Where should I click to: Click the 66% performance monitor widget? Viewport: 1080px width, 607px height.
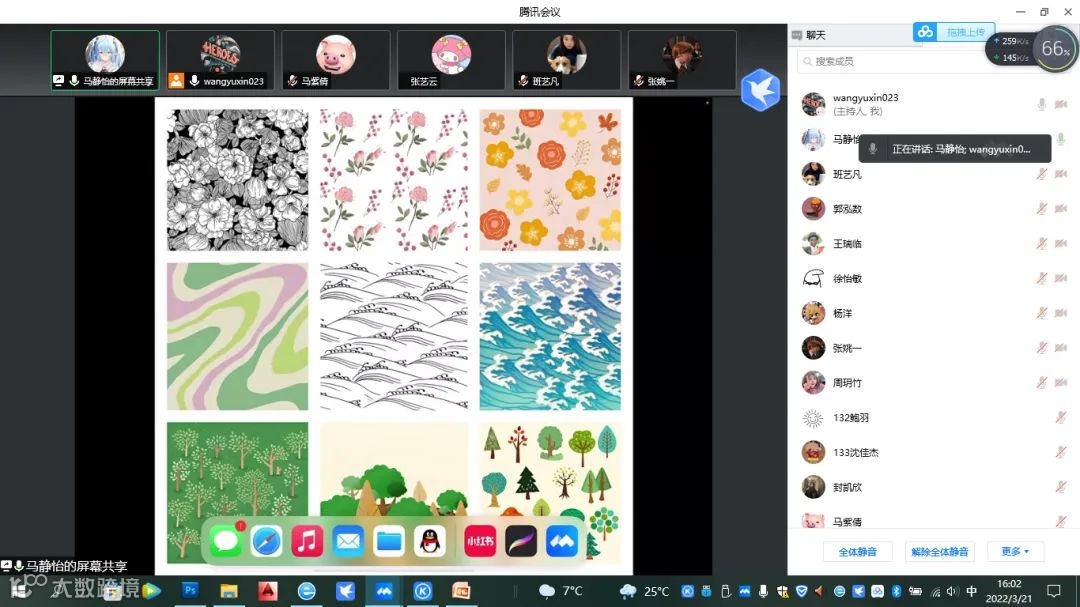point(1055,48)
